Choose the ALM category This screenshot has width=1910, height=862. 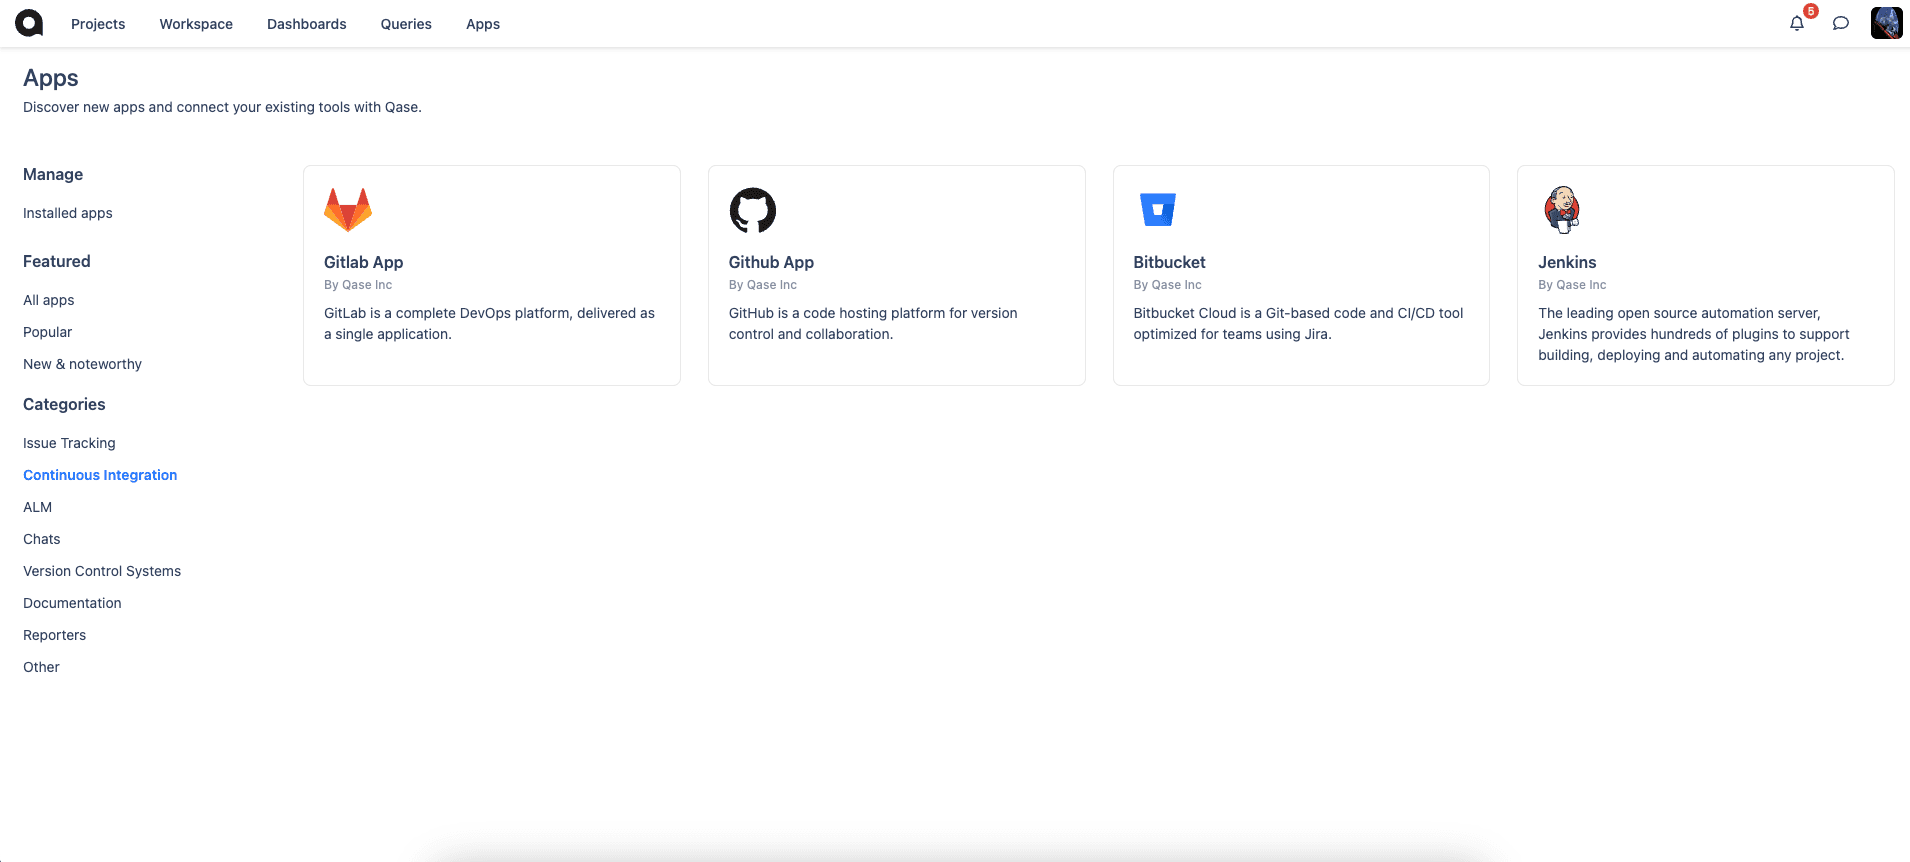[38, 507]
